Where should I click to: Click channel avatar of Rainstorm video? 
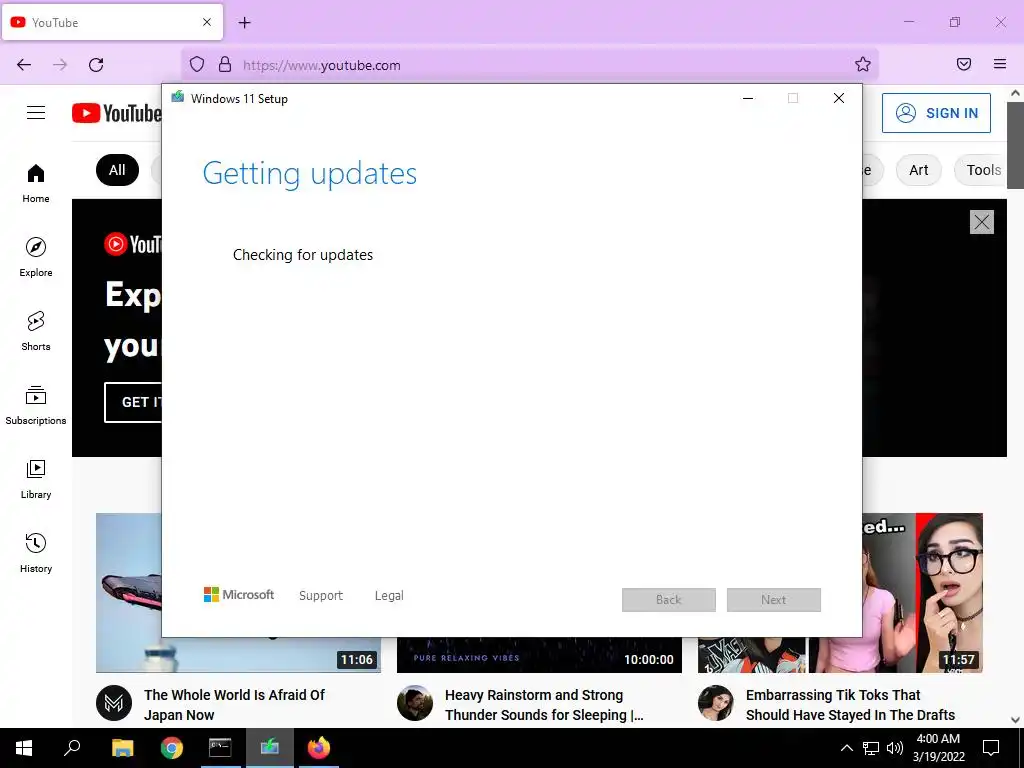(415, 703)
